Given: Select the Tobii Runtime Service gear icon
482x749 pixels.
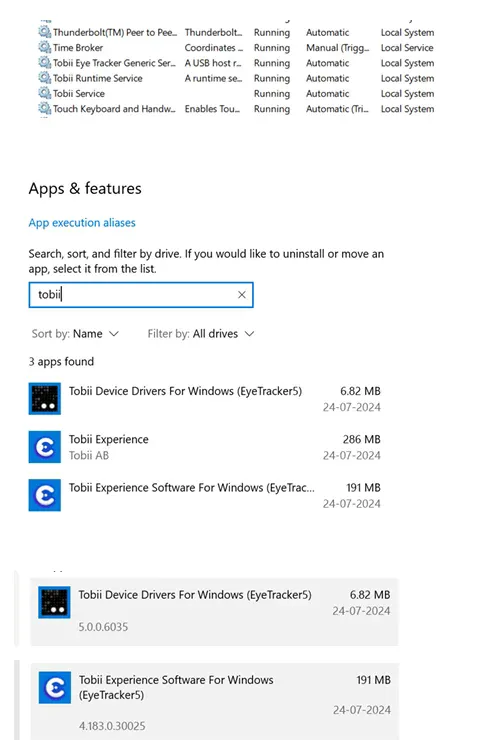Looking at the screenshot, I should tap(44, 78).
